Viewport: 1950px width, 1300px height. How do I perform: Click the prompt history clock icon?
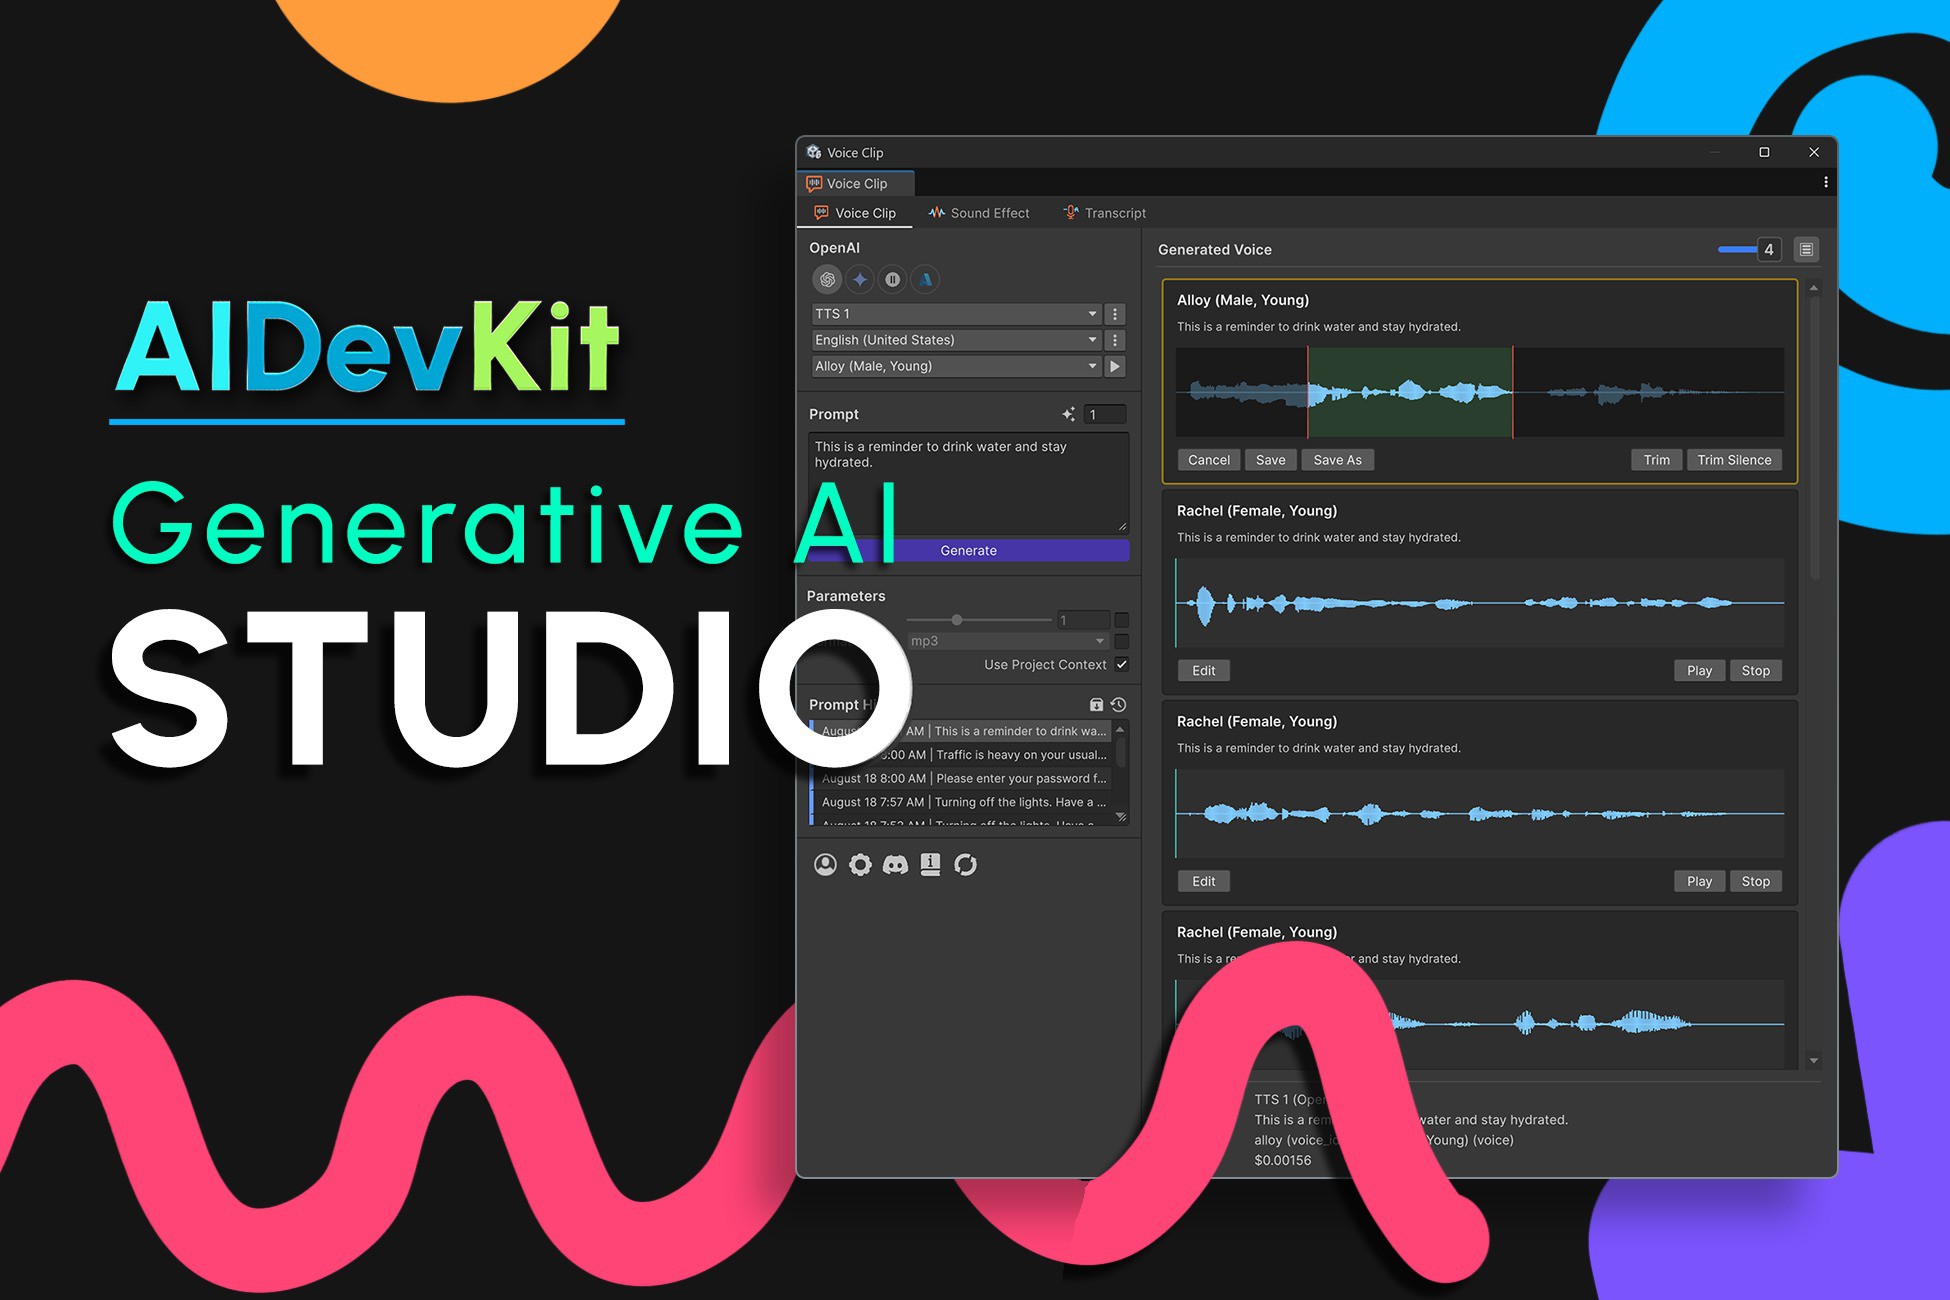click(x=1119, y=705)
